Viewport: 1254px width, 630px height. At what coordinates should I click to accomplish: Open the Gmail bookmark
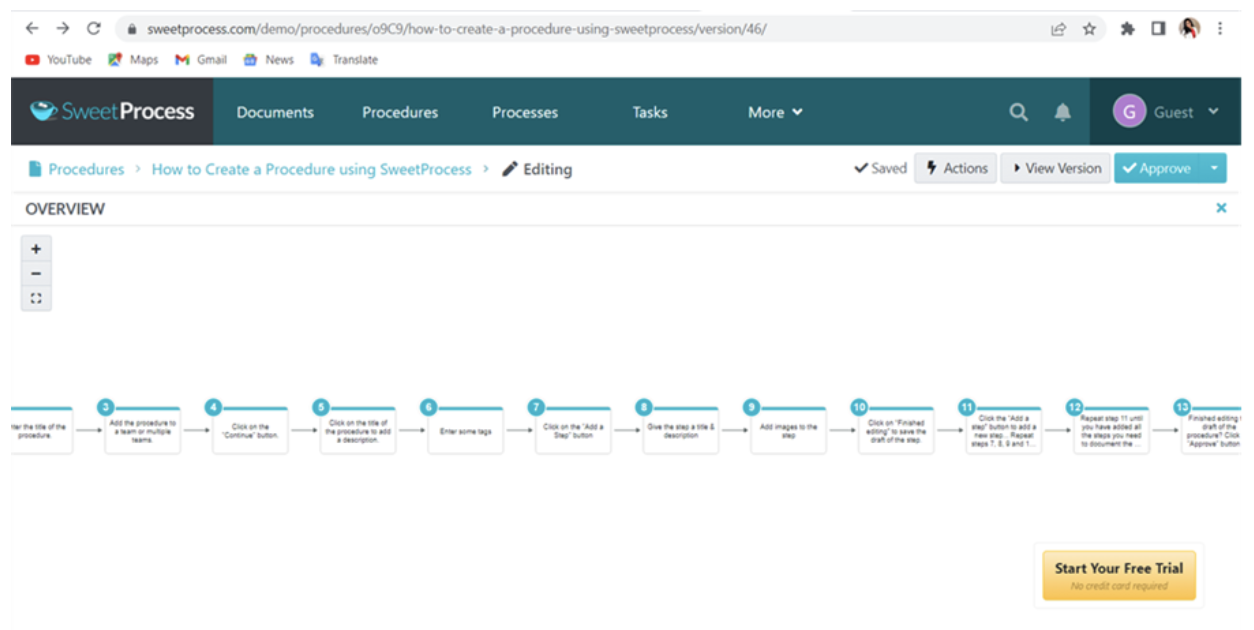pyautogui.click(x=201, y=60)
